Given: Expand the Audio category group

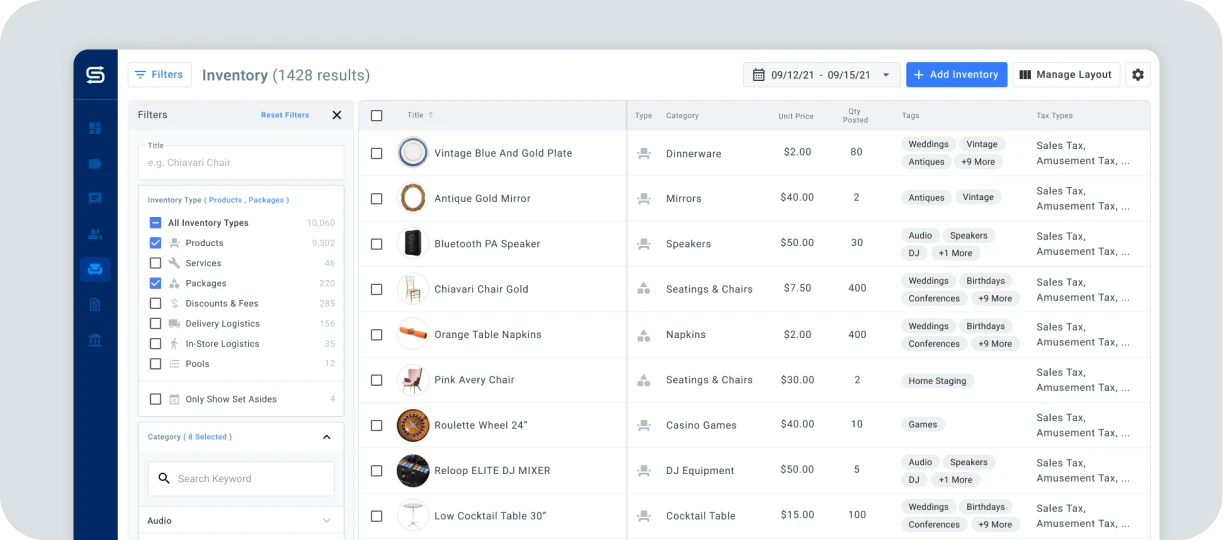Looking at the screenshot, I should (x=326, y=521).
